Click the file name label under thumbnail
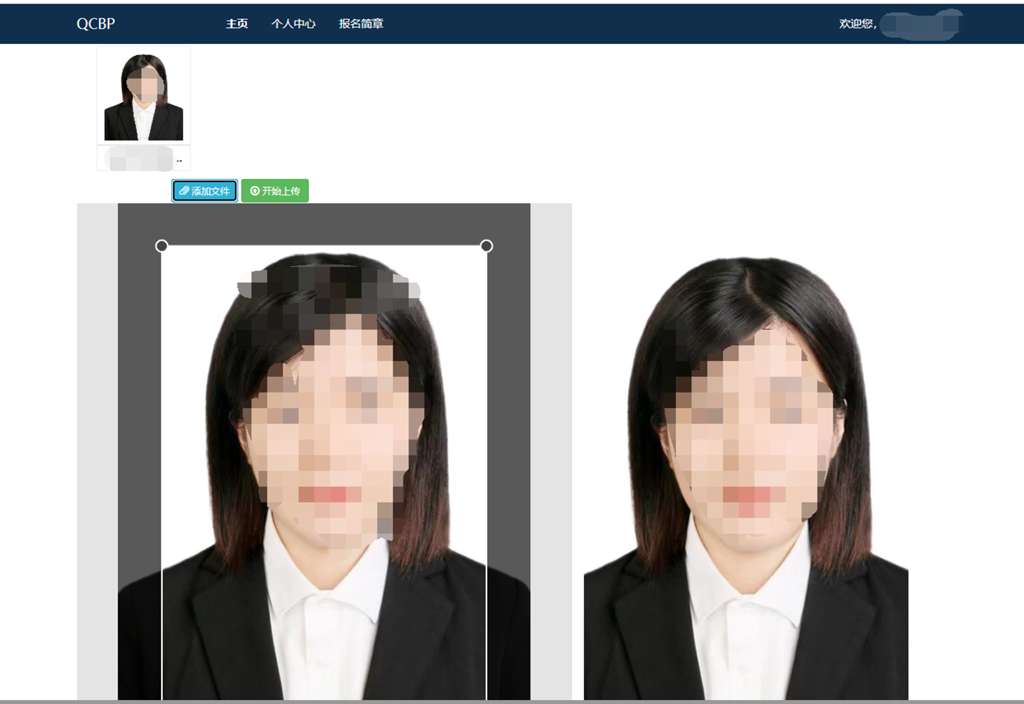The height and width of the screenshot is (704, 1024). pos(138,159)
